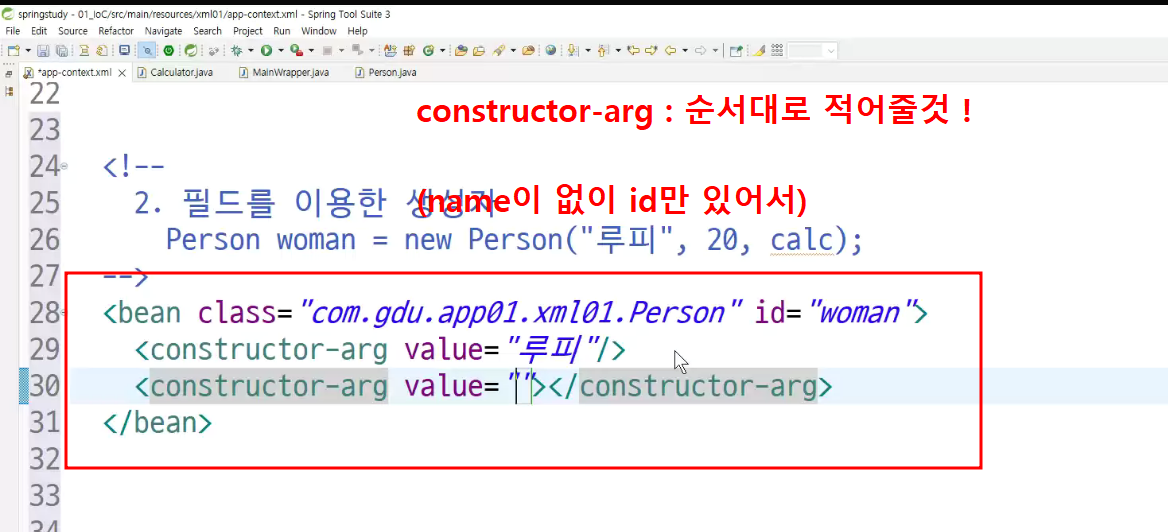
Task: Expand the Debug dropdown arrow
Action: [x=251, y=51]
